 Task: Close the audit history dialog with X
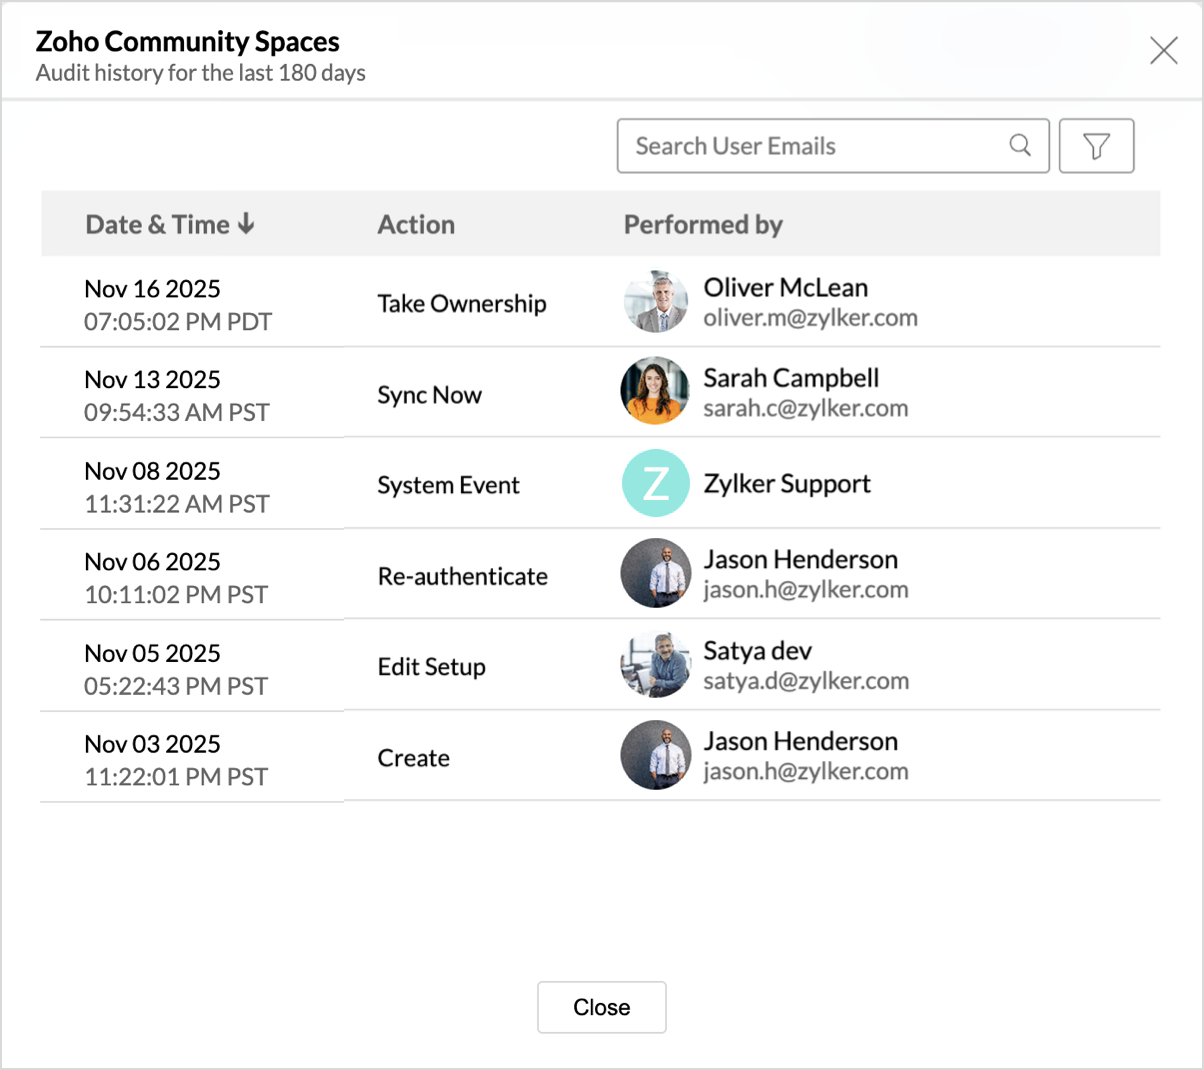[1163, 50]
